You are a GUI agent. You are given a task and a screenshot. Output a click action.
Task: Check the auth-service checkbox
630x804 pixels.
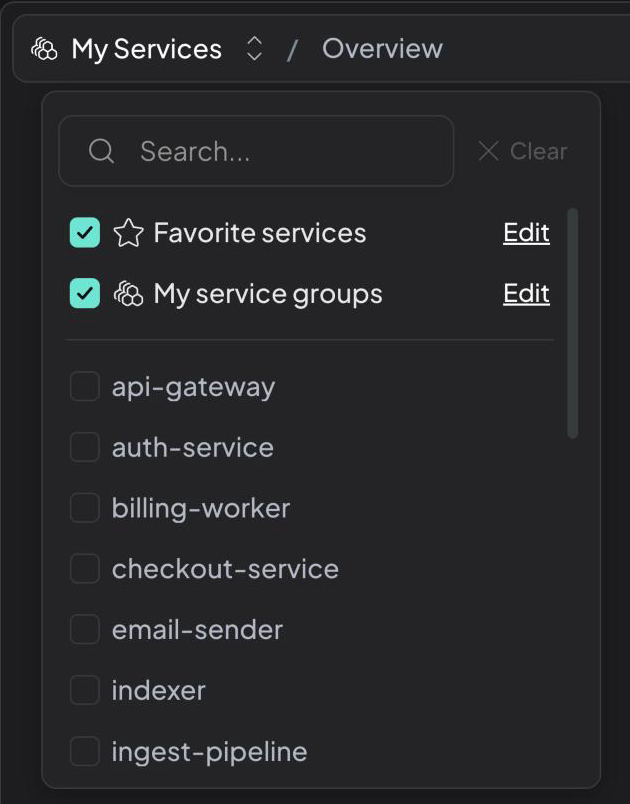[85, 447]
